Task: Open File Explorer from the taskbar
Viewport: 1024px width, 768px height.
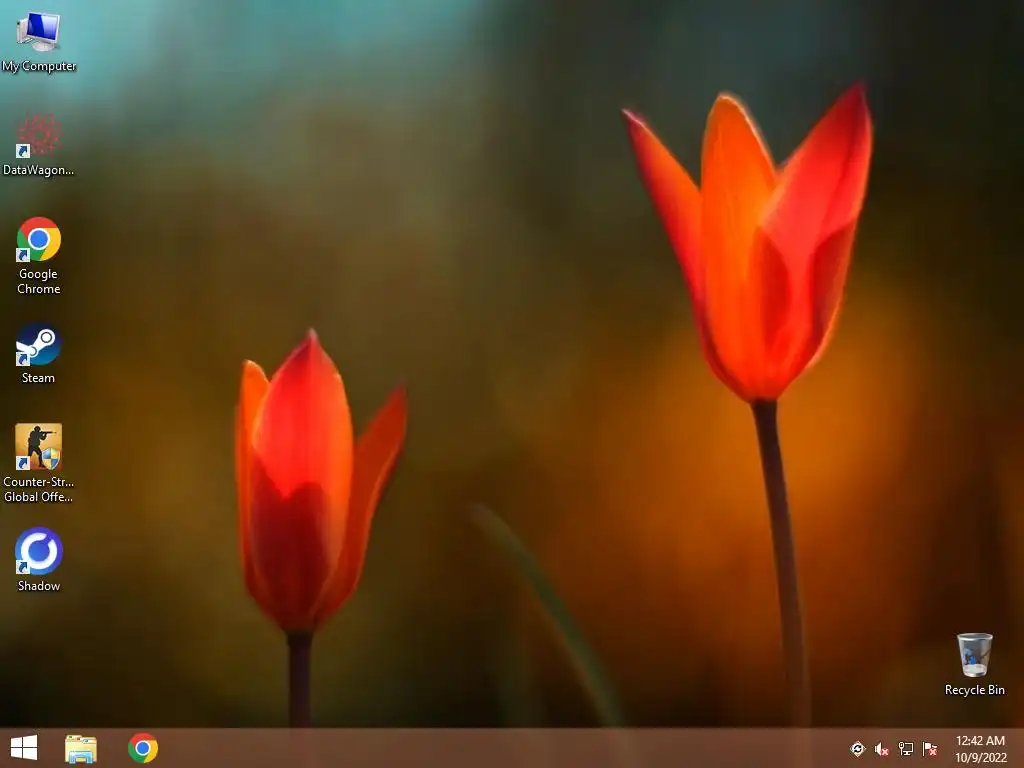Action: click(81, 748)
